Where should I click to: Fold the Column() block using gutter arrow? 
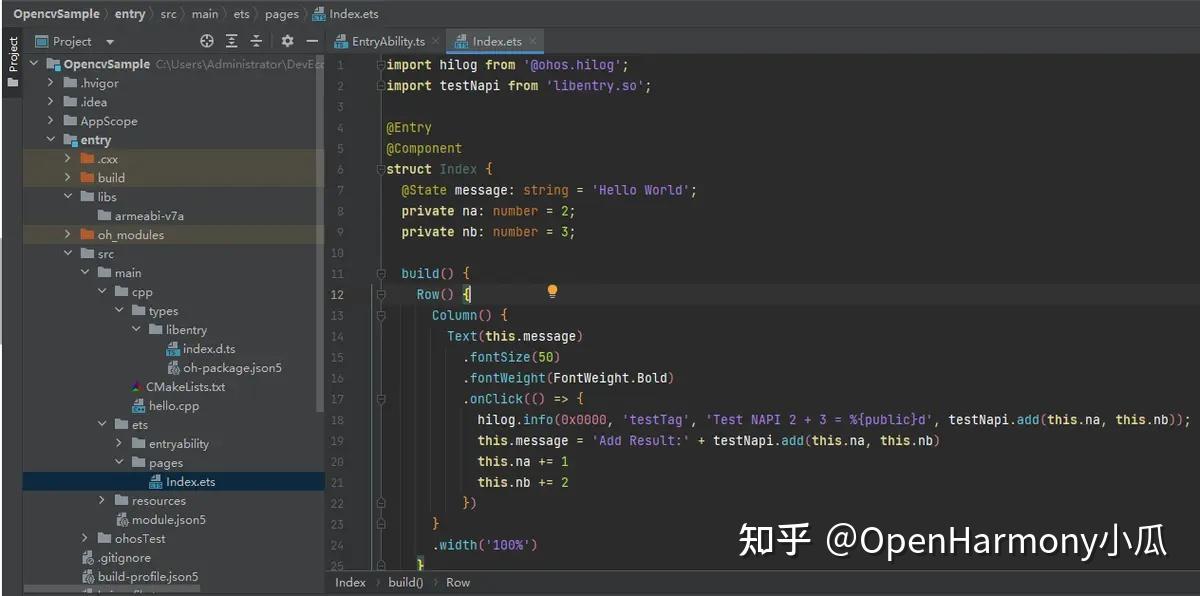coord(381,314)
